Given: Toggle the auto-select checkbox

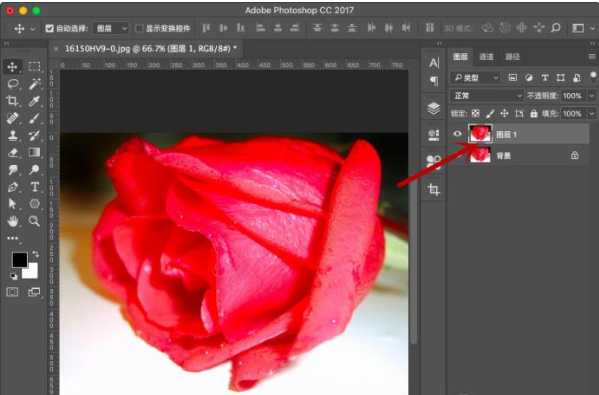Looking at the screenshot, I should (49, 28).
